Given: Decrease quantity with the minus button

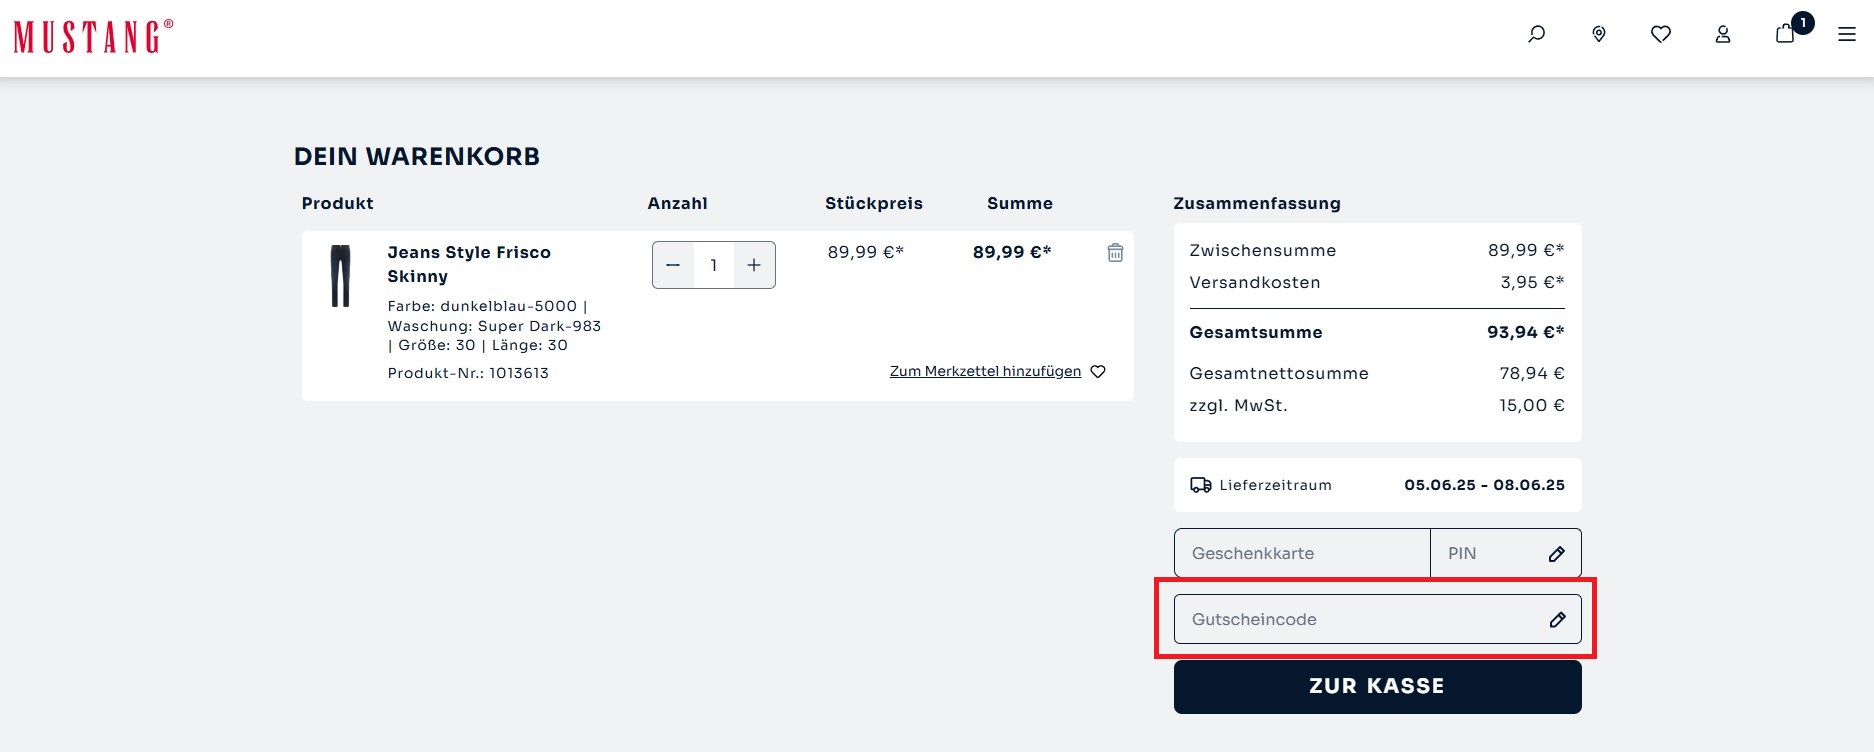Looking at the screenshot, I should coord(673,265).
